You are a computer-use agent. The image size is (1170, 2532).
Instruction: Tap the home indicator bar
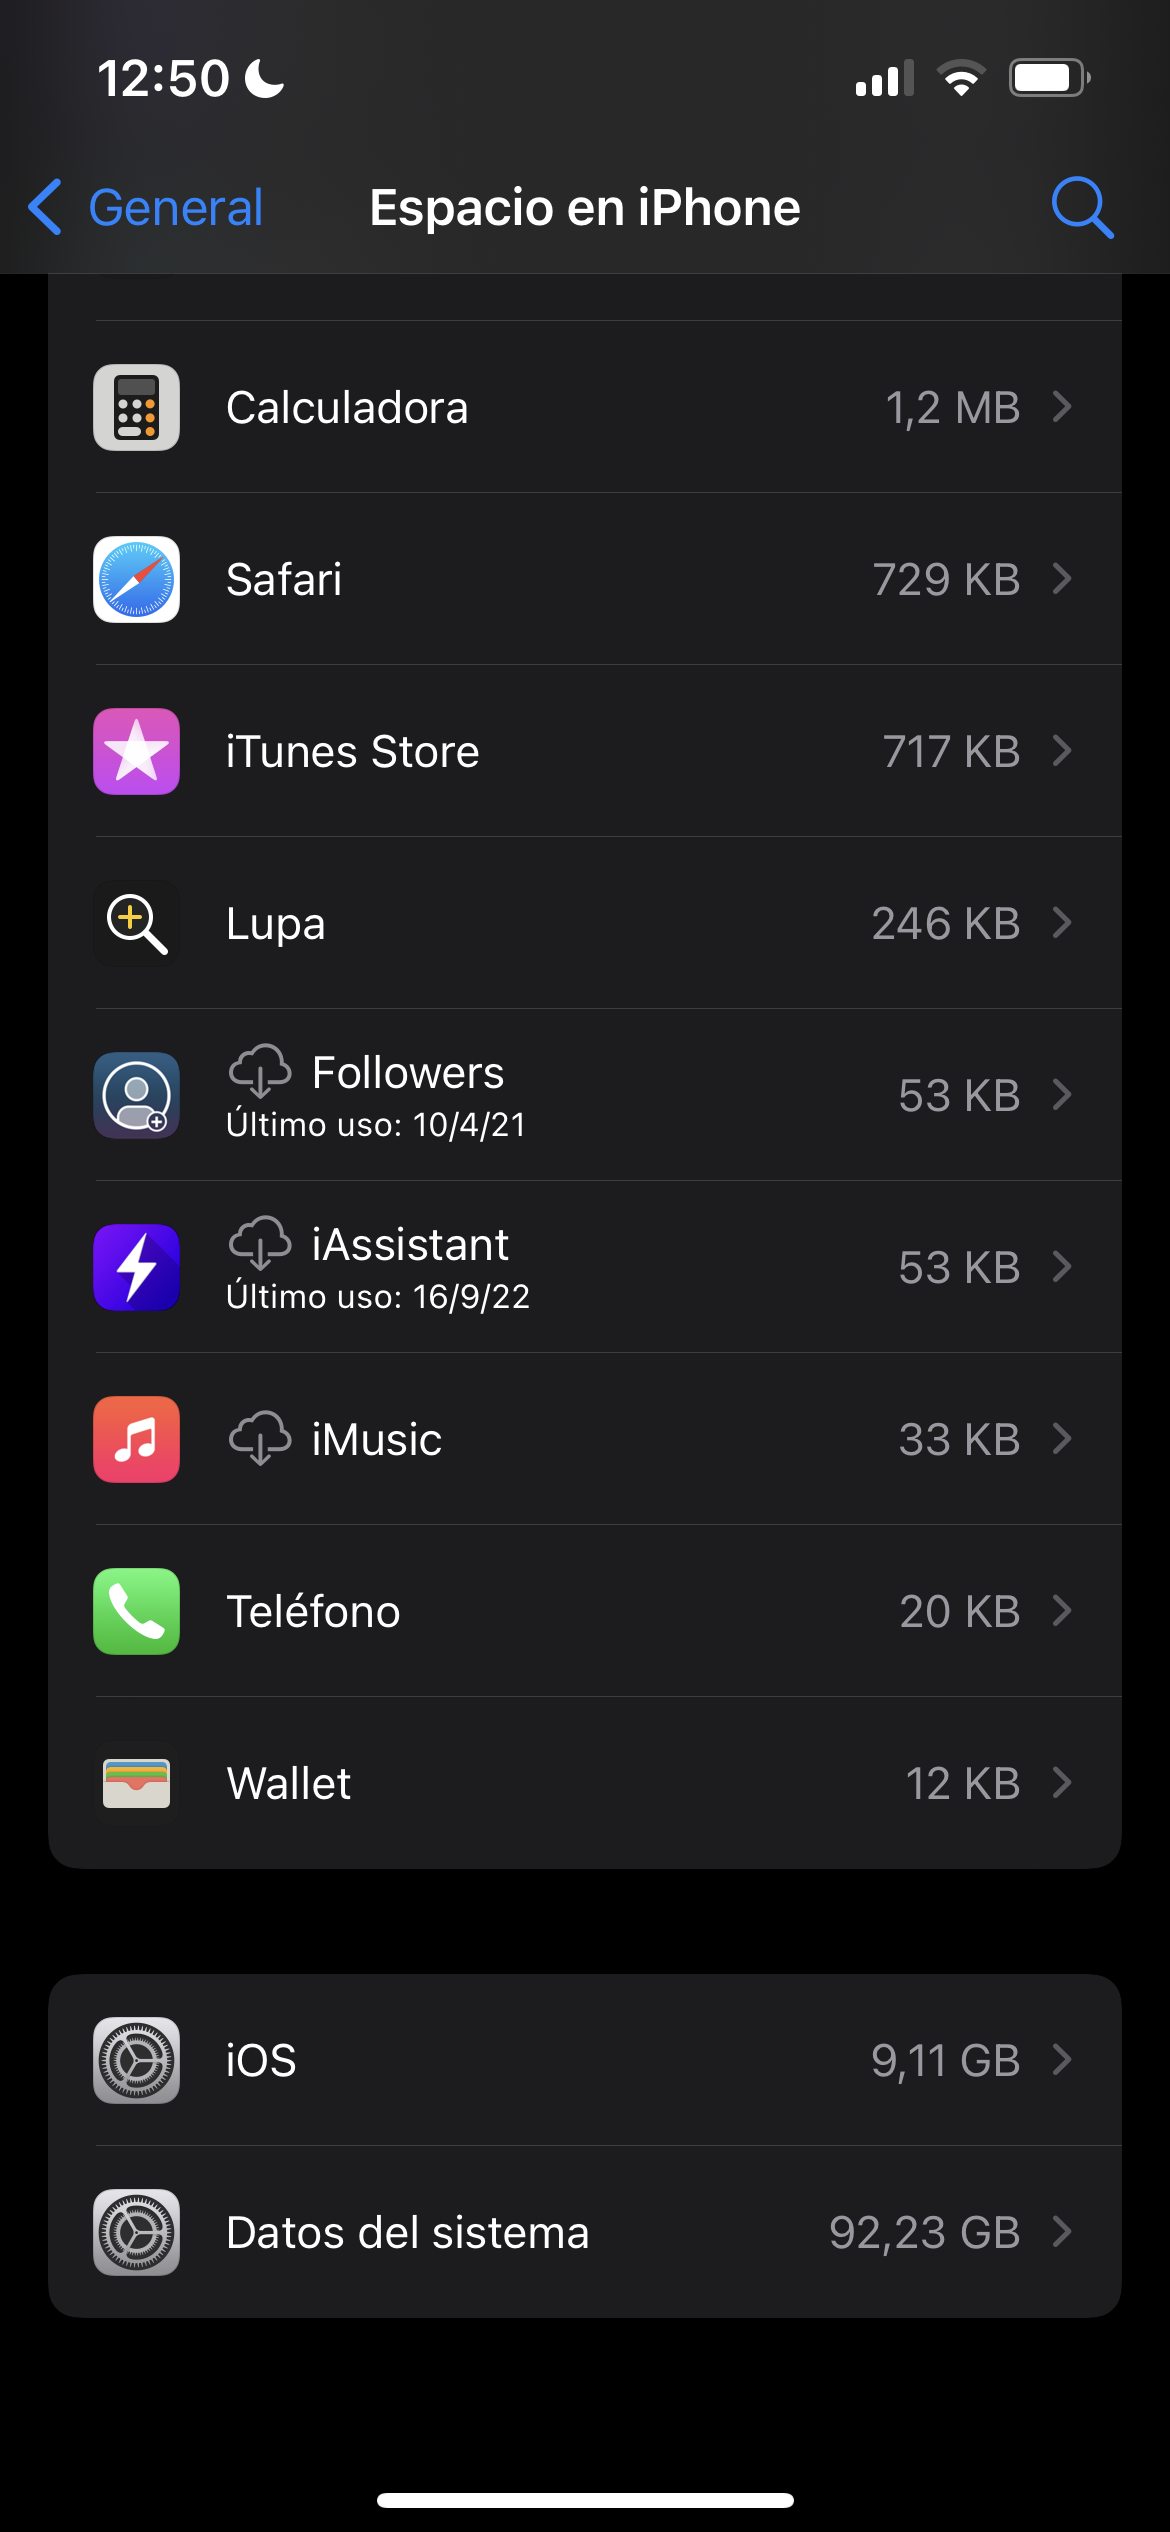[585, 2500]
